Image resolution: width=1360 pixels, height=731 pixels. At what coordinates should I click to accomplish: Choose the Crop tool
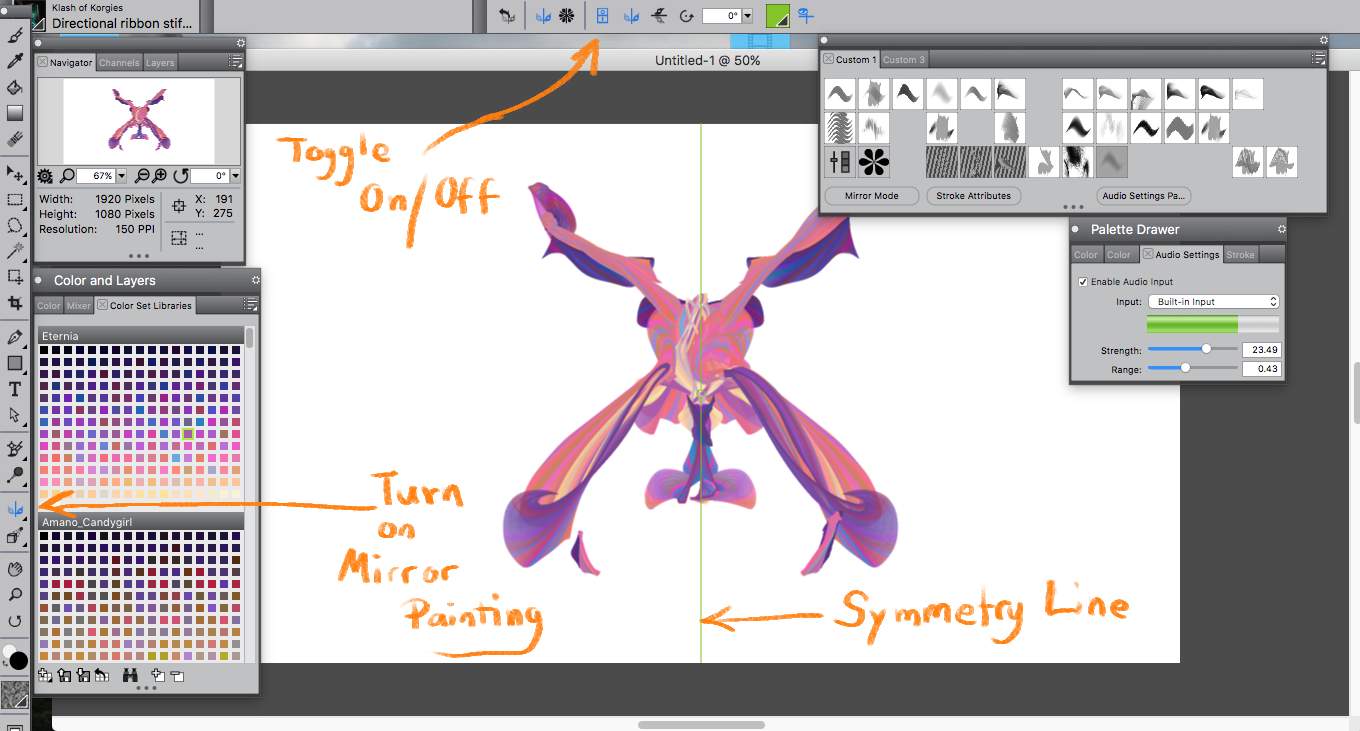pyautogui.click(x=15, y=302)
